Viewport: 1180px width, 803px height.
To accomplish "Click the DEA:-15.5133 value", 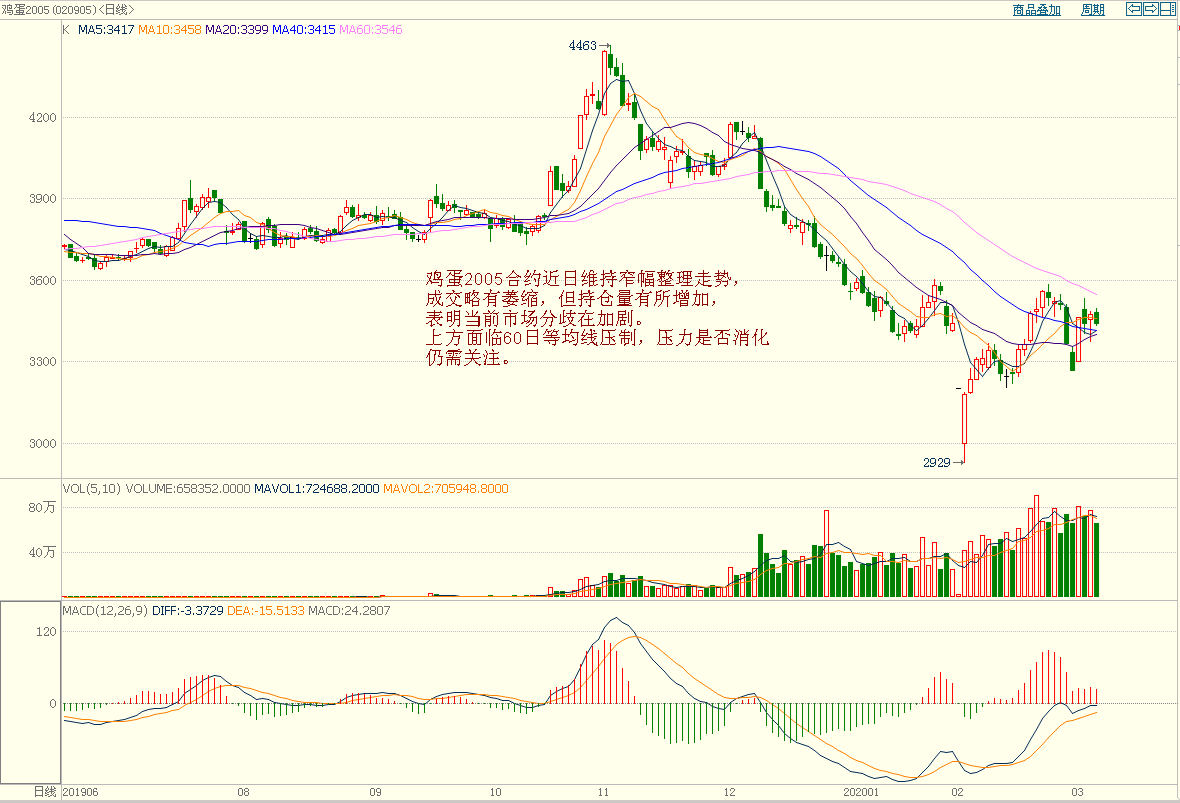I will tap(266, 610).
